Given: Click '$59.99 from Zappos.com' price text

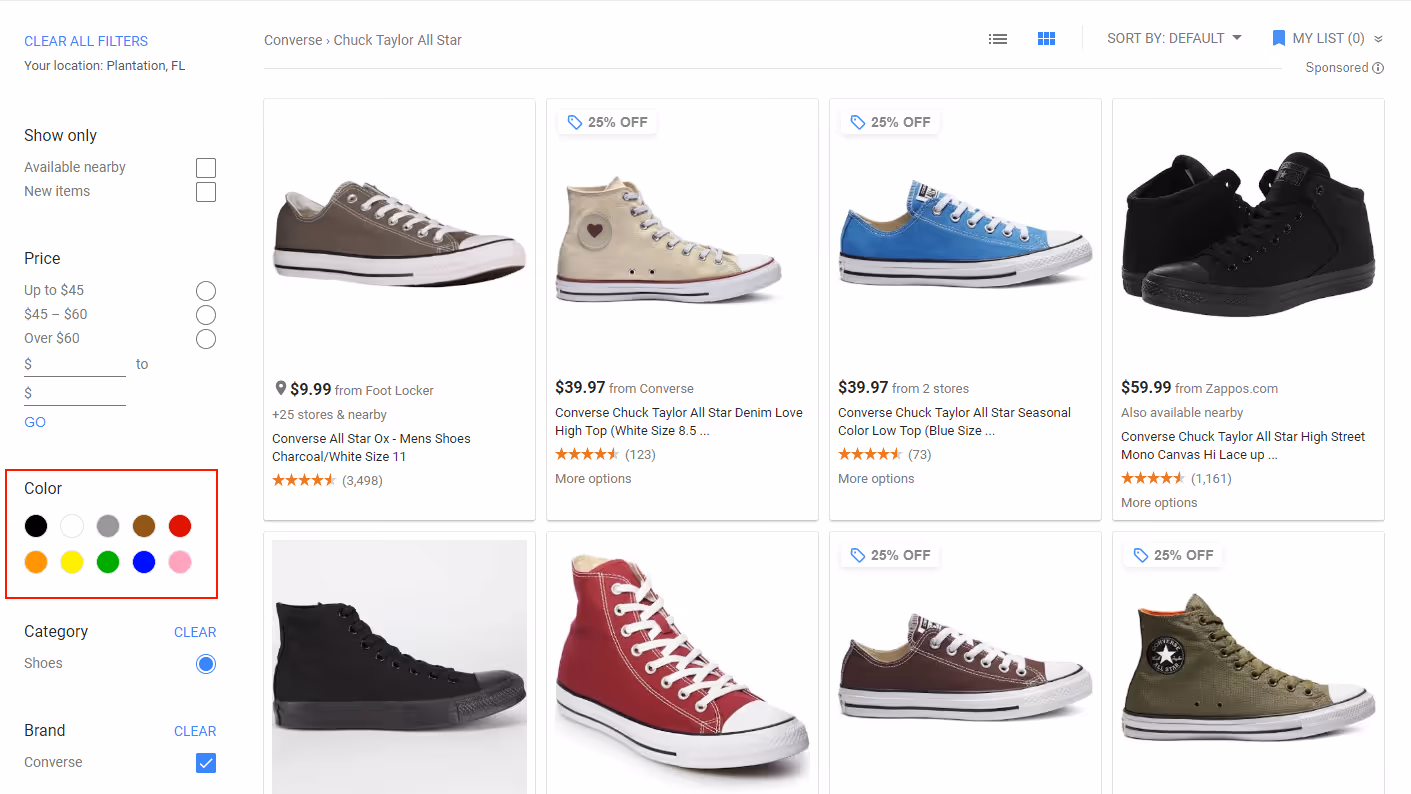Looking at the screenshot, I should tap(1200, 388).
